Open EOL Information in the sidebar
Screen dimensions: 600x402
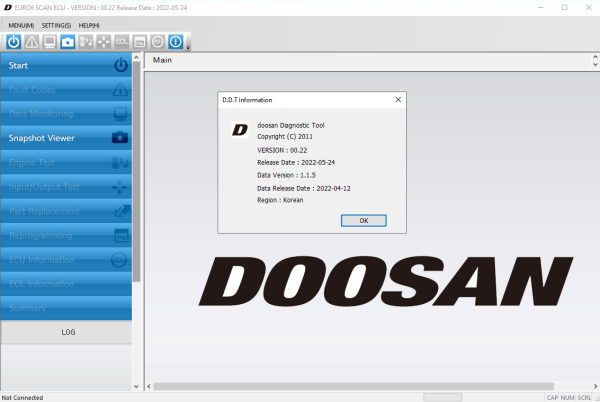(66, 283)
